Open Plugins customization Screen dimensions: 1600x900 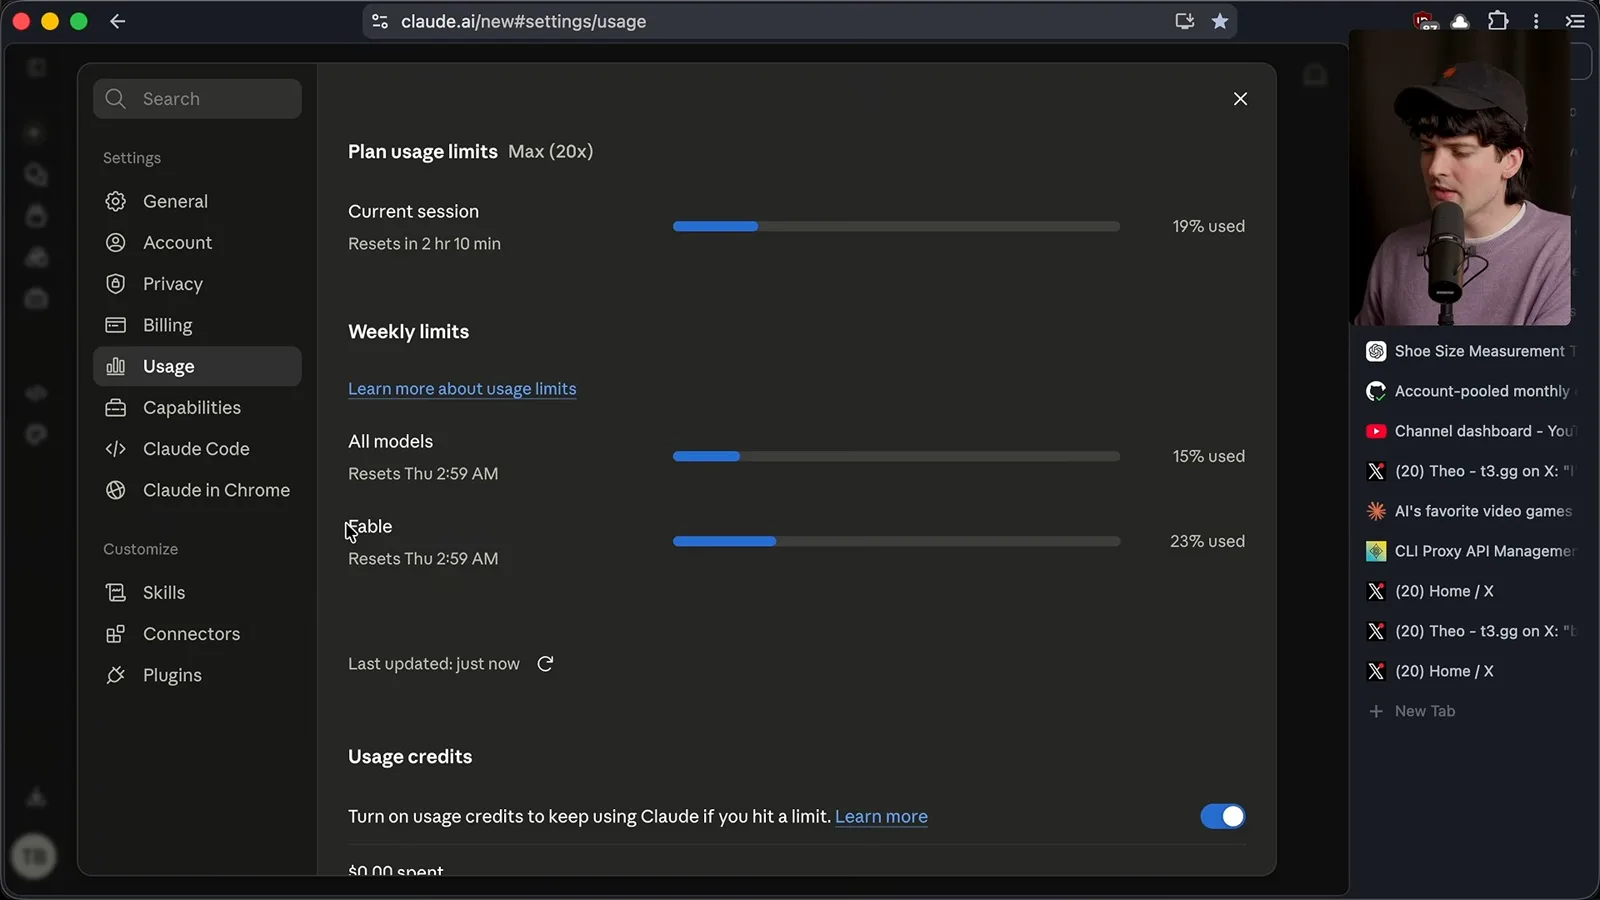(197, 675)
